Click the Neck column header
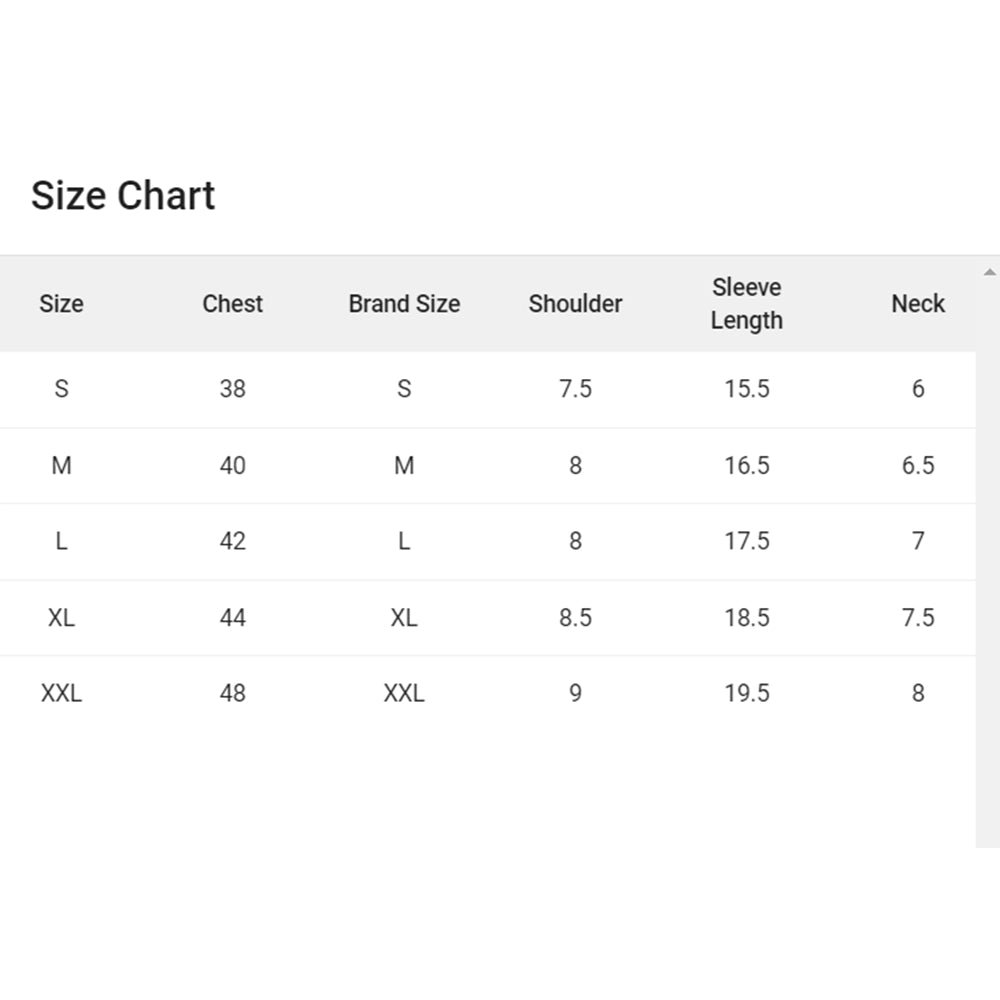Screen dimensions: 1000x1000 pyautogui.click(x=918, y=304)
